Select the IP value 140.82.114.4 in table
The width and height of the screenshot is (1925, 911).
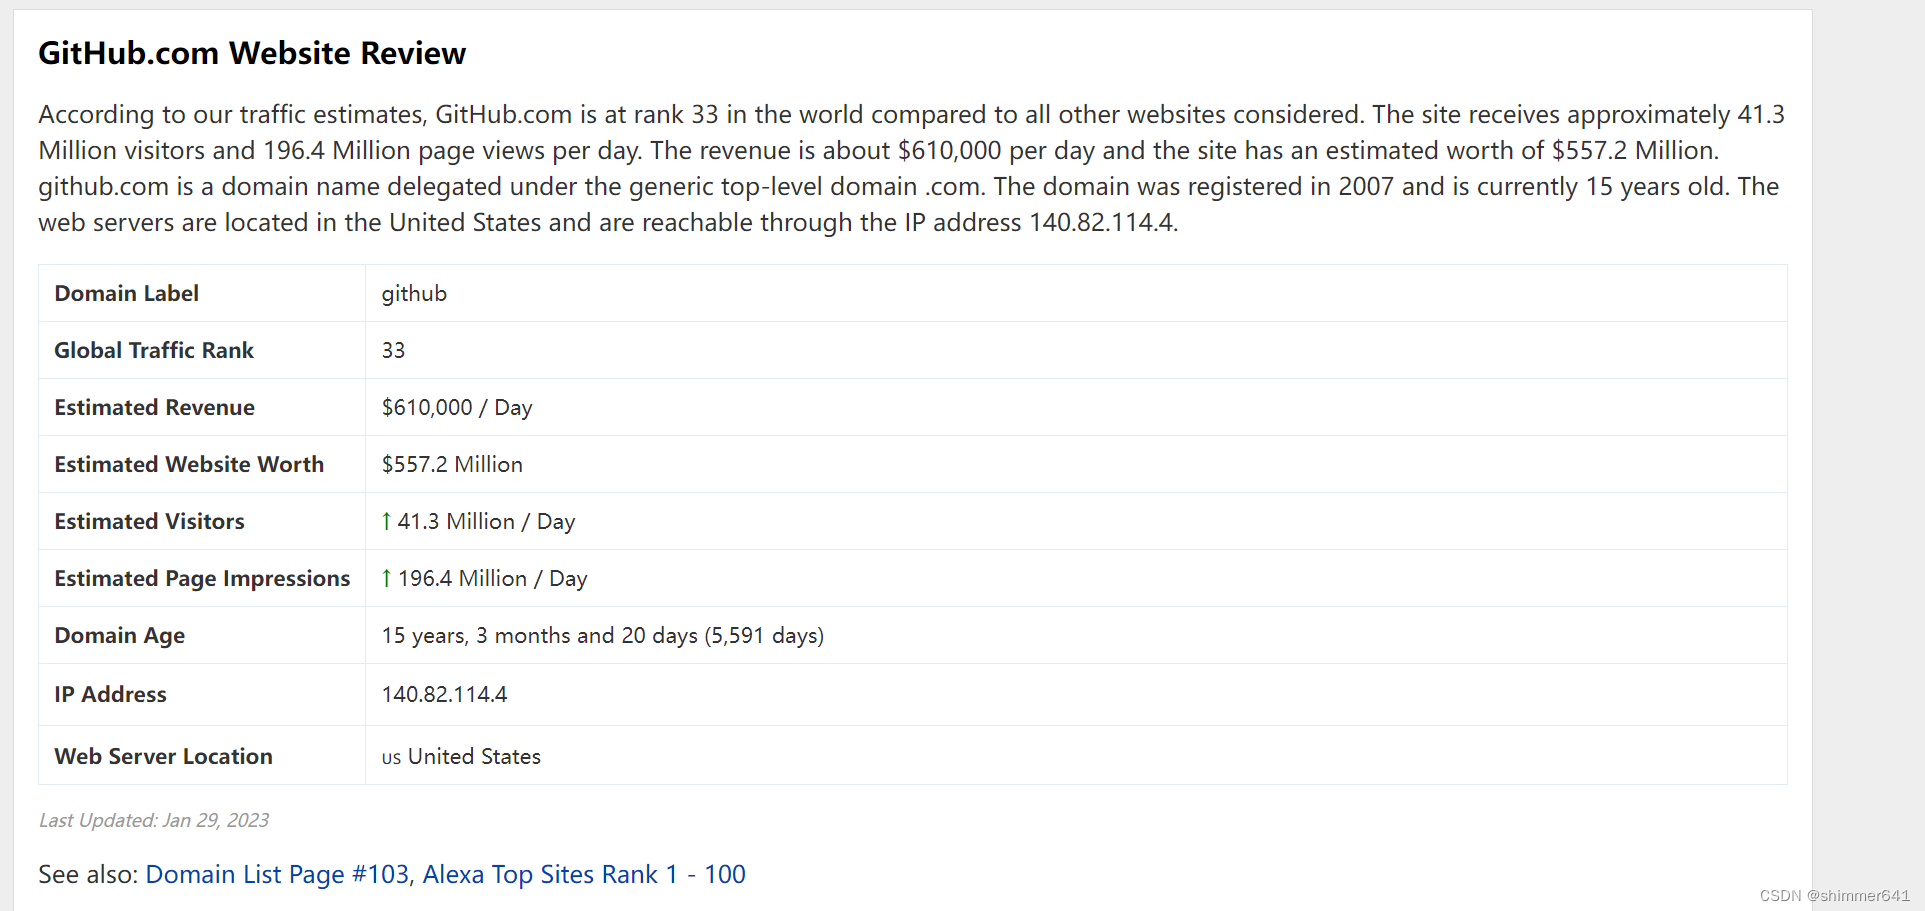click(444, 695)
